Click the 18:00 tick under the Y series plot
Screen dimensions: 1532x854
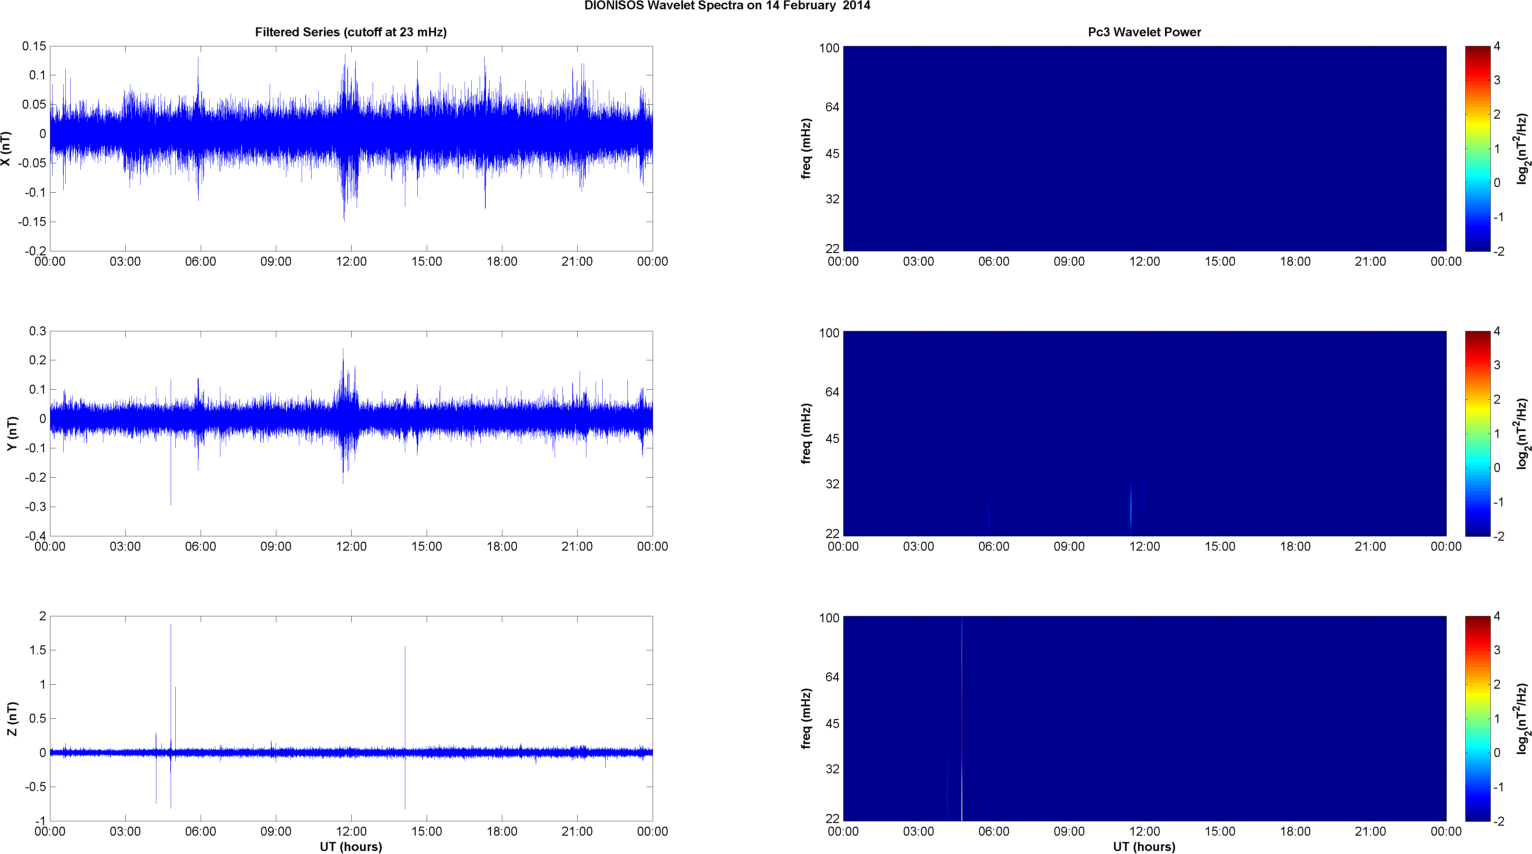click(x=502, y=547)
